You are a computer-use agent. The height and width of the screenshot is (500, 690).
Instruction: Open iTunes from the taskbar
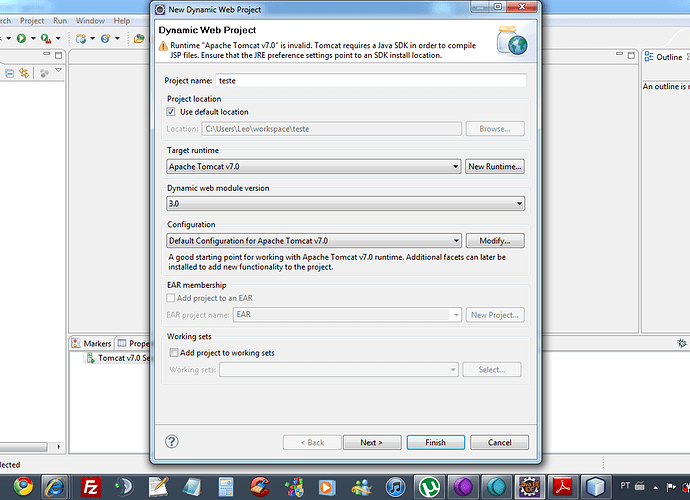(395, 487)
